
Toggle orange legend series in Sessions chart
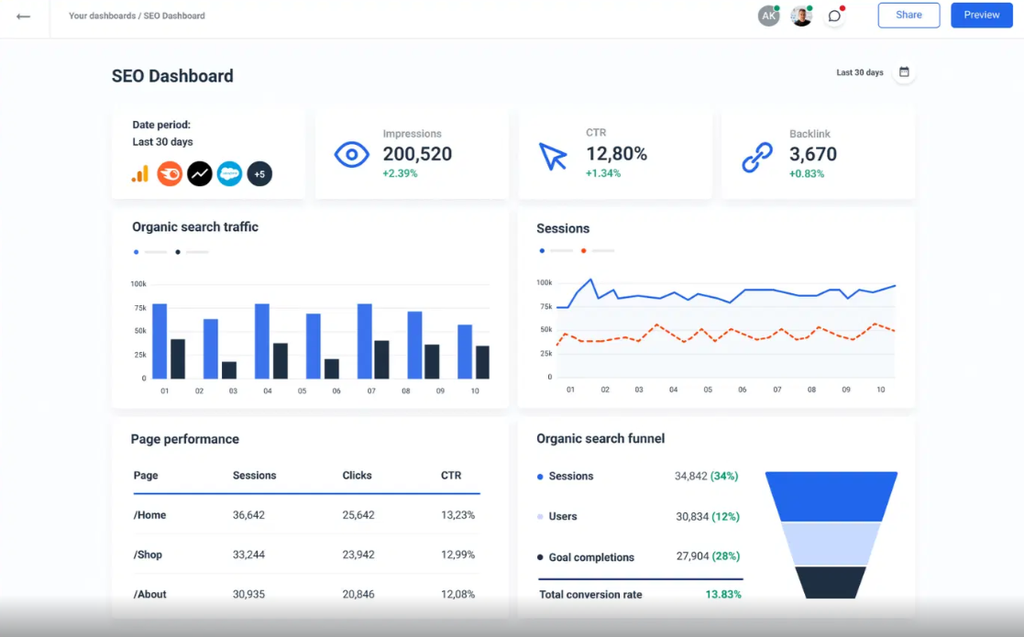pyautogui.click(x=598, y=251)
